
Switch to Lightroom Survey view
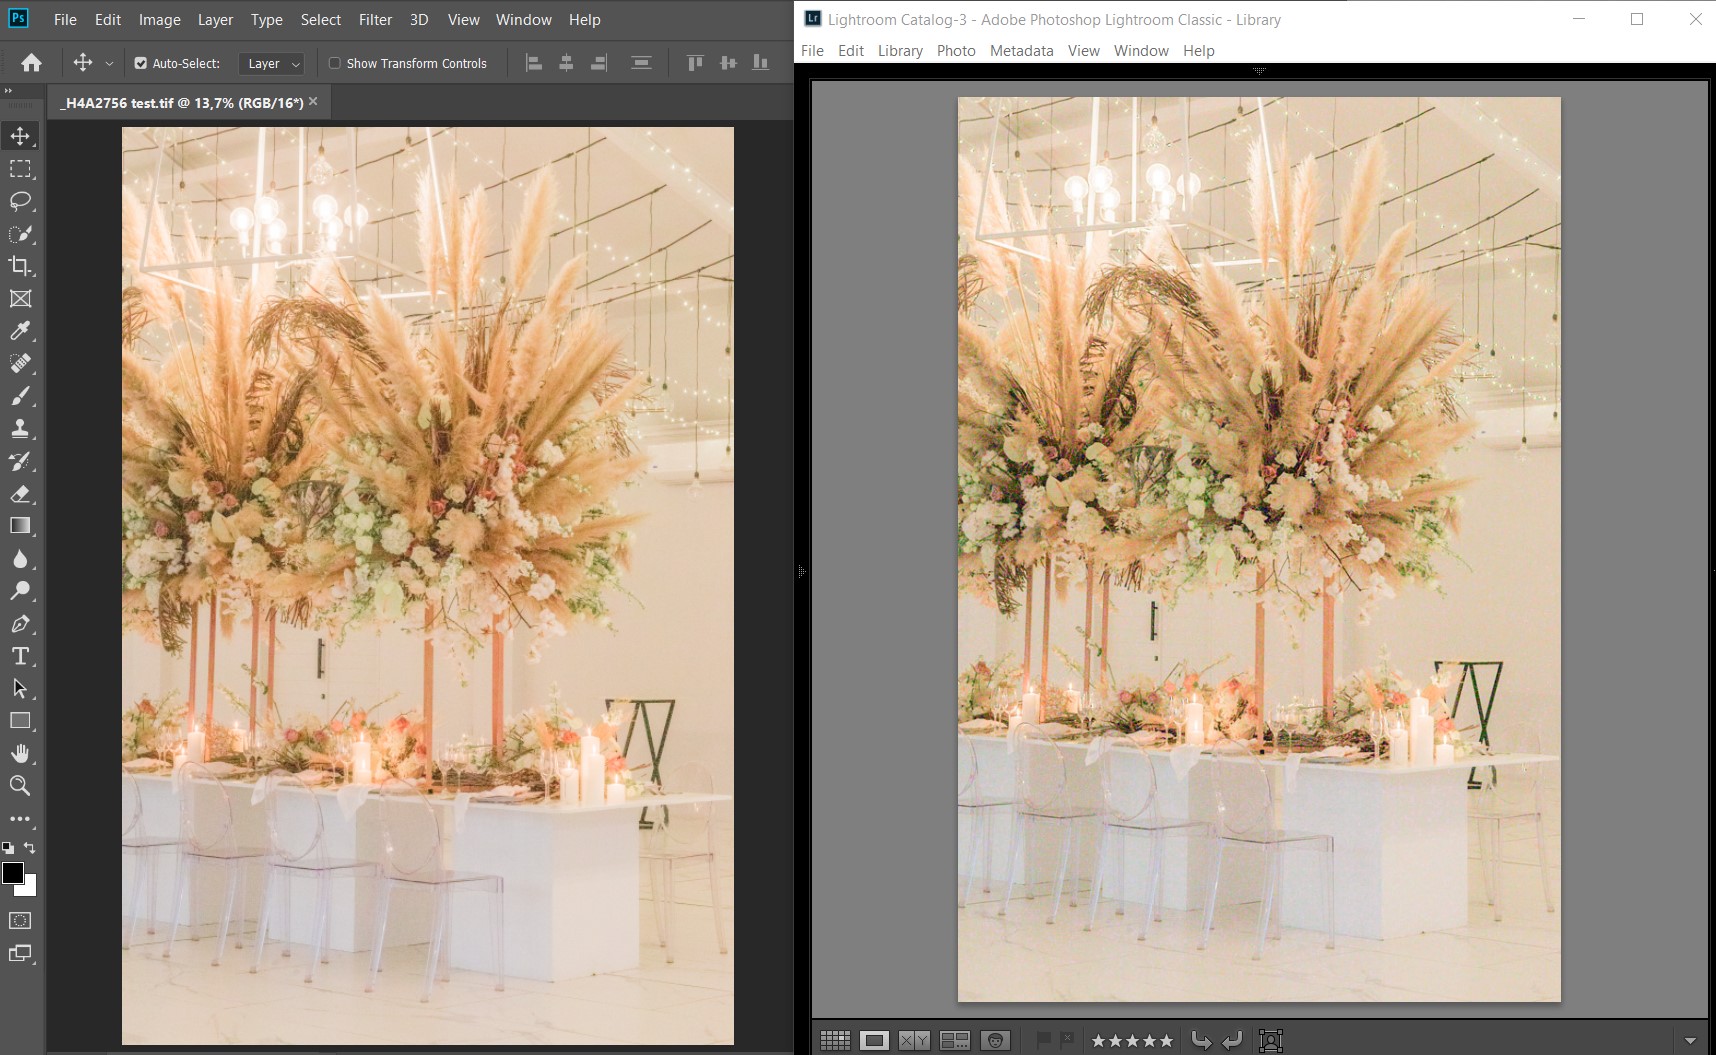955,1041
